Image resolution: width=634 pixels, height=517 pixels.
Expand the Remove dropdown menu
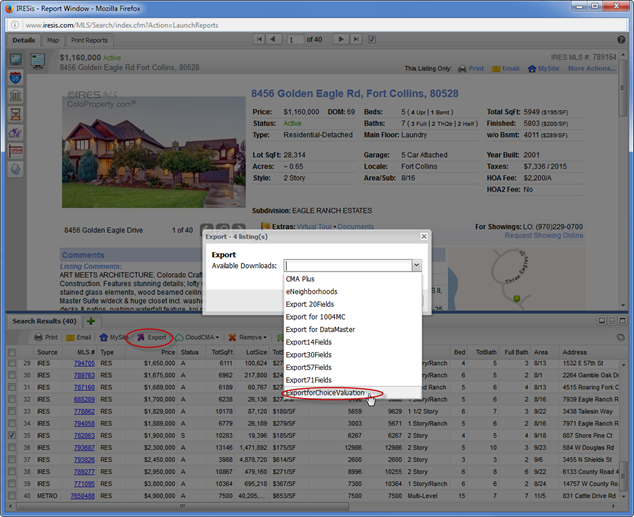247,337
